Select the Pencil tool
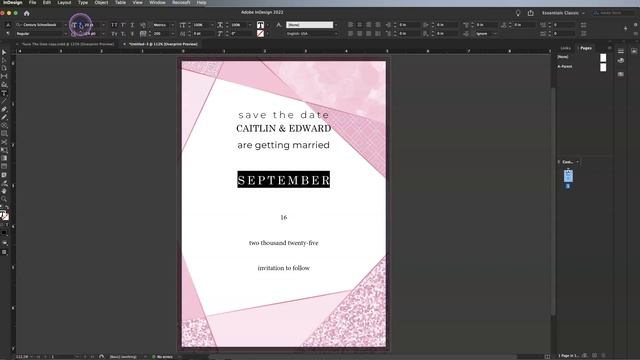The width and height of the screenshot is (640, 360). (x=4, y=118)
